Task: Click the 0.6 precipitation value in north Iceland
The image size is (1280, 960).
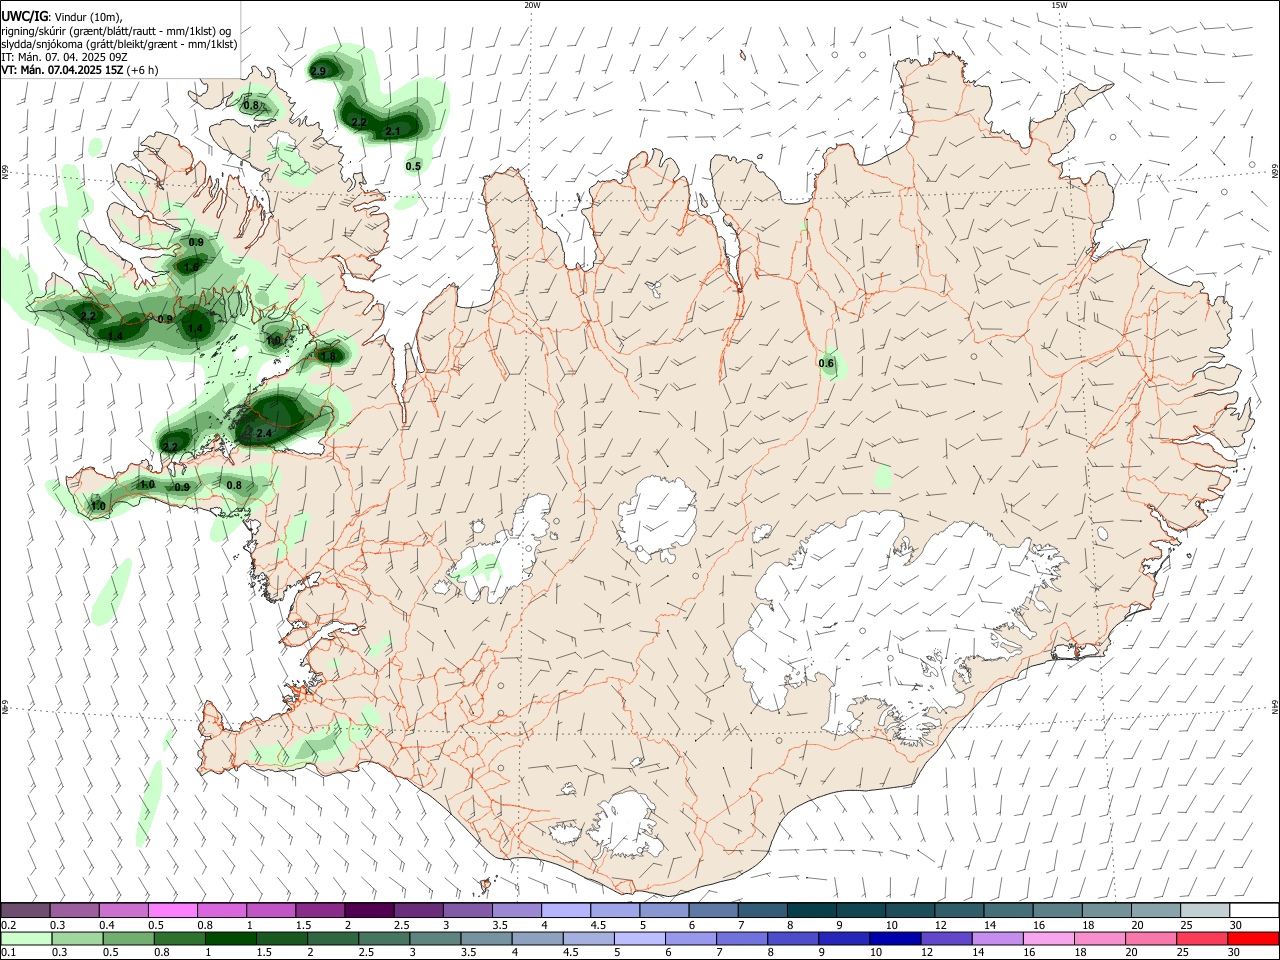Action: click(x=827, y=363)
